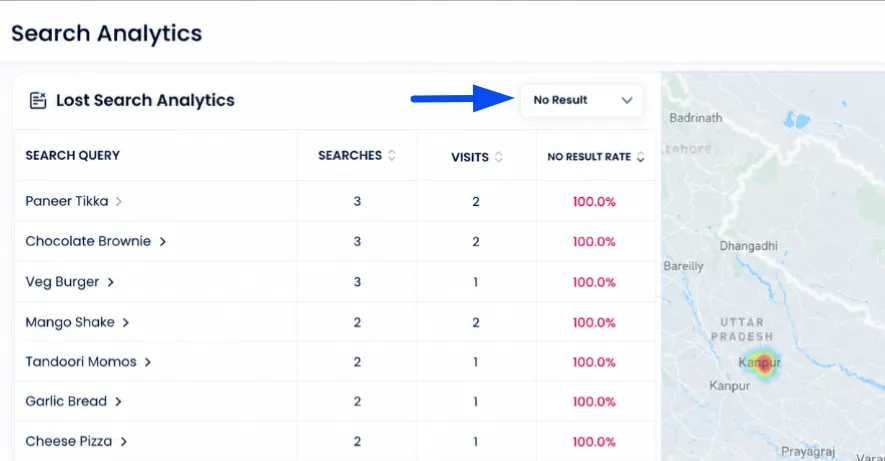Sort by No Result Rate arrows

[640, 157]
